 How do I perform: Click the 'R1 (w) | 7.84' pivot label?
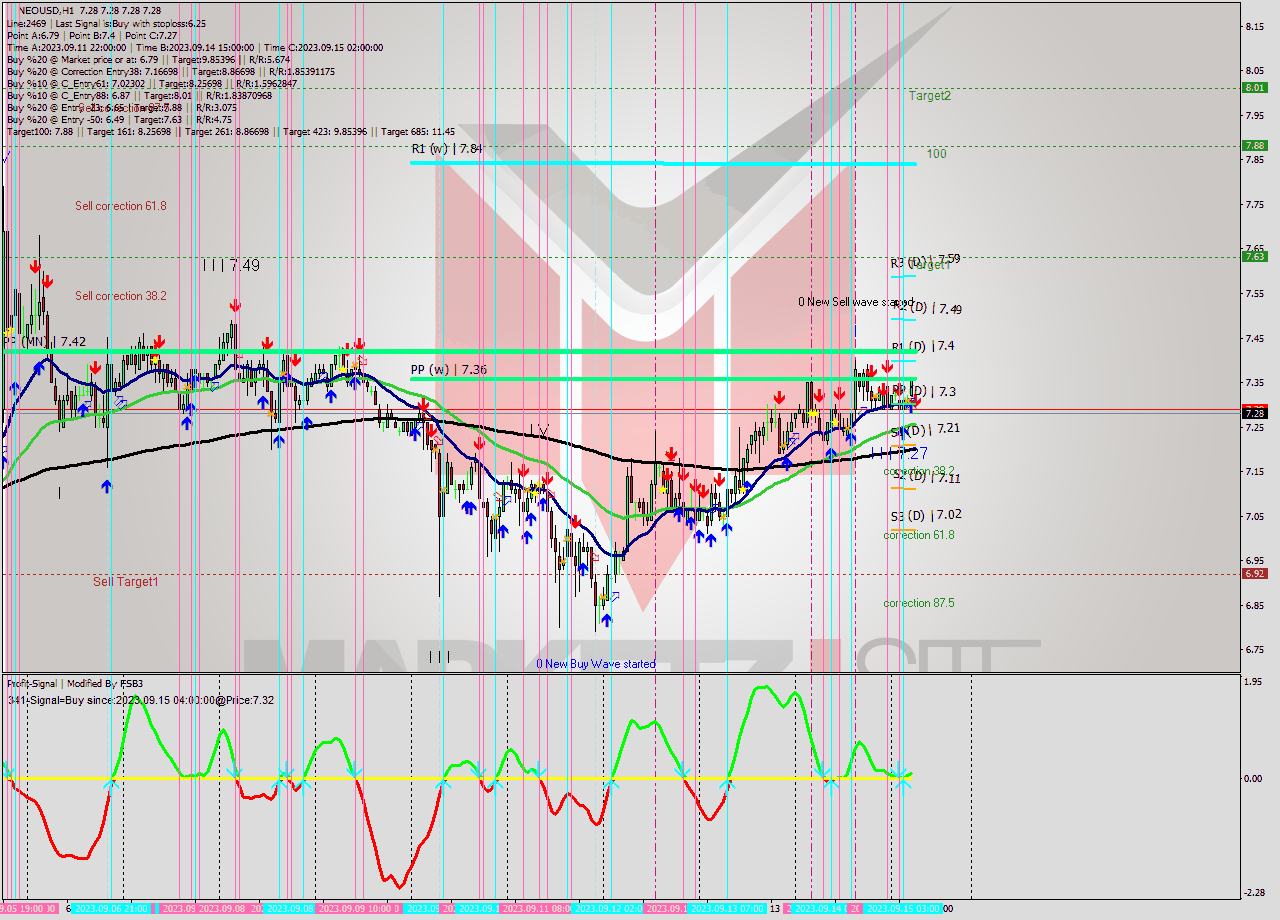tap(447, 148)
